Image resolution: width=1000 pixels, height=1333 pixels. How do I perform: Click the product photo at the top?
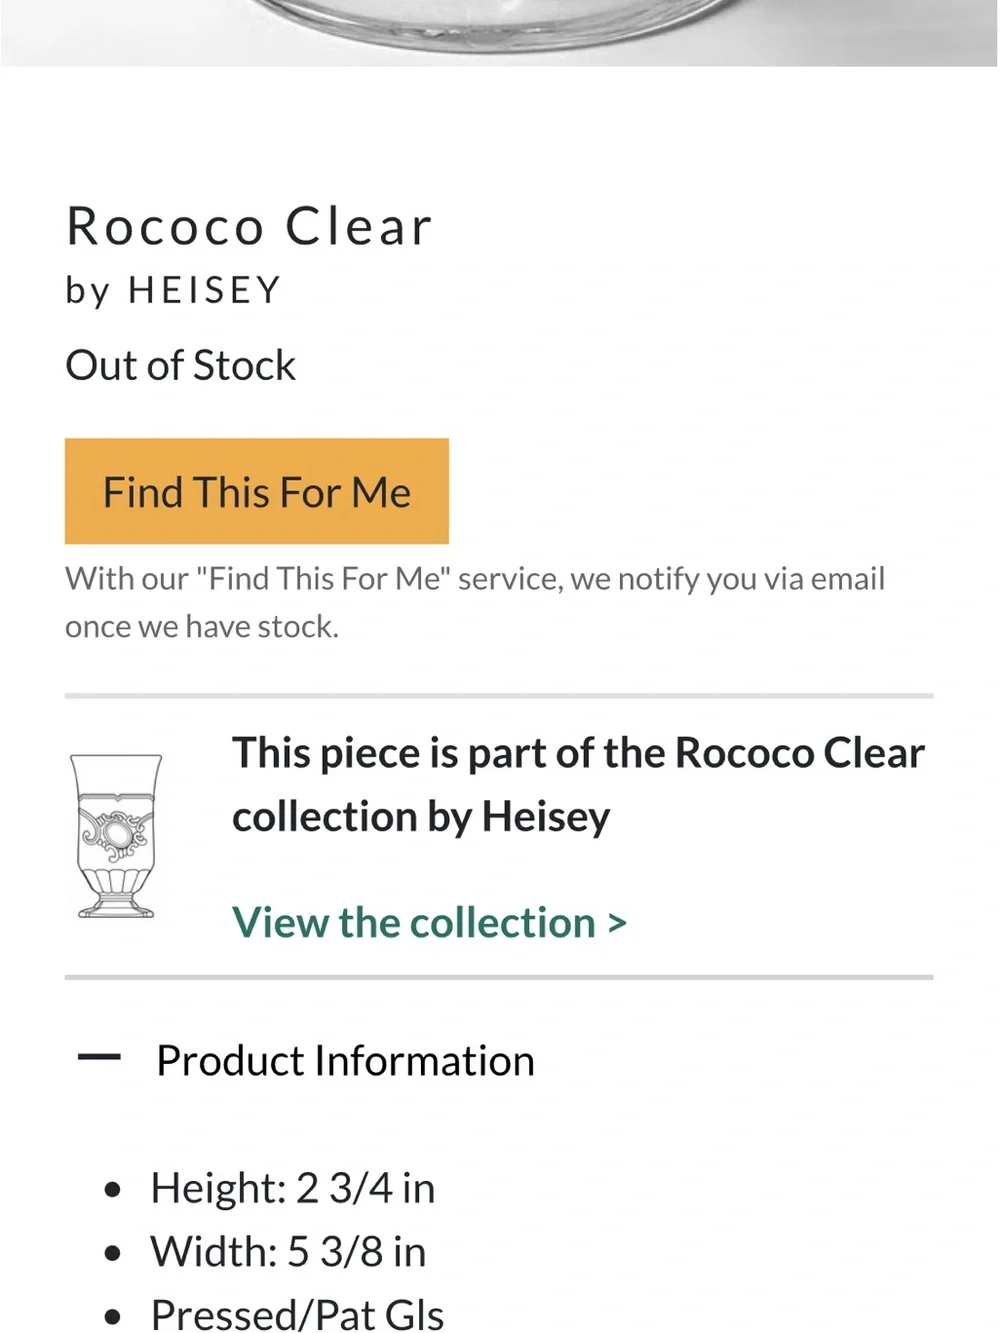click(499, 33)
